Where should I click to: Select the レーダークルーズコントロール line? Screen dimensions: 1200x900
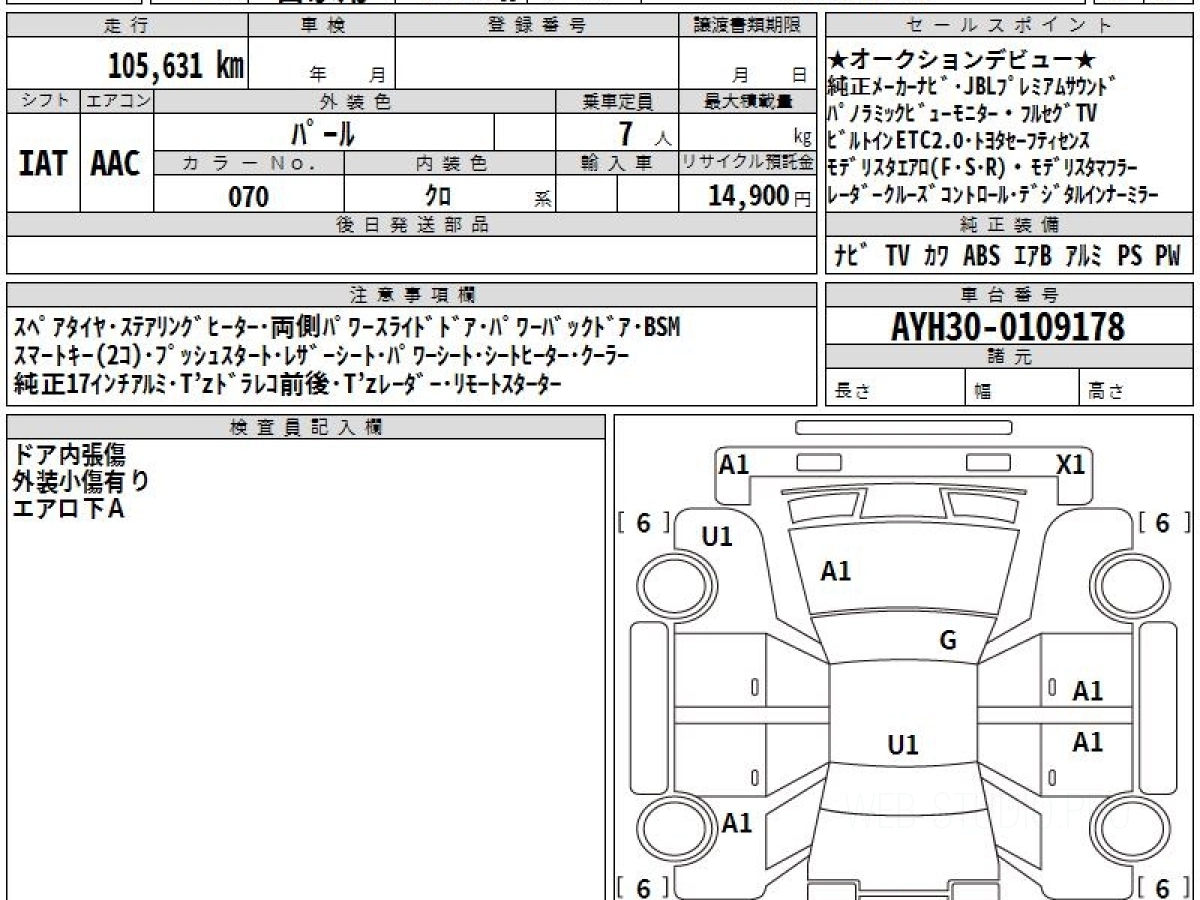click(x=994, y=195)
